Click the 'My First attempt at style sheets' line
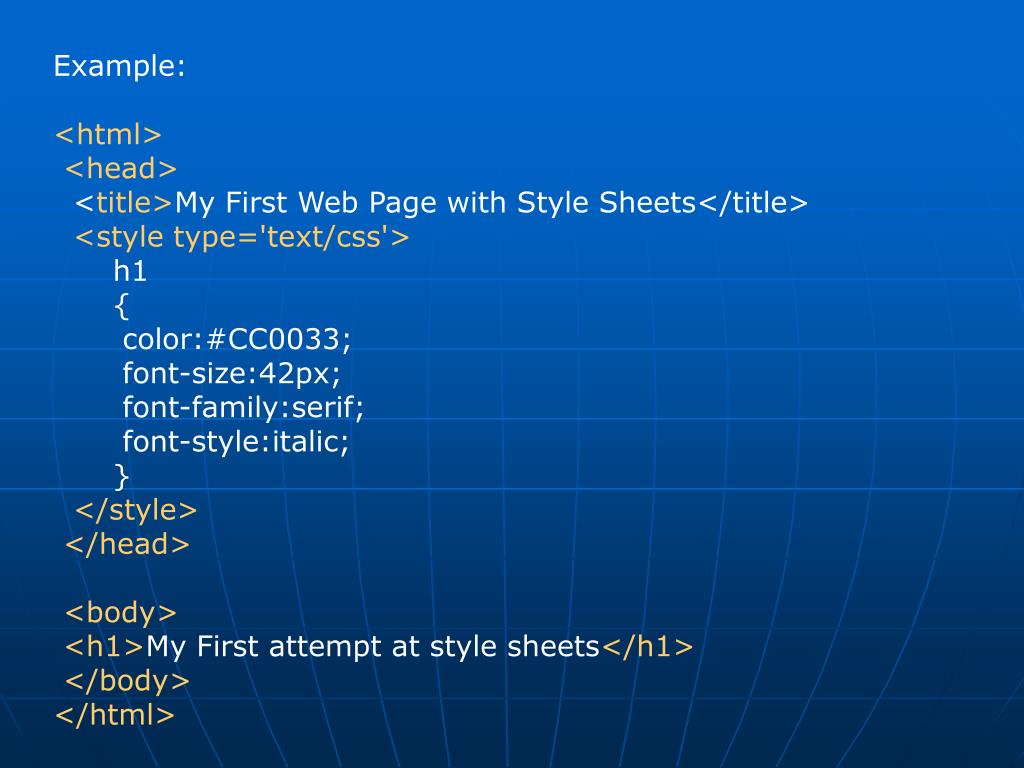 tap(379, 647)
